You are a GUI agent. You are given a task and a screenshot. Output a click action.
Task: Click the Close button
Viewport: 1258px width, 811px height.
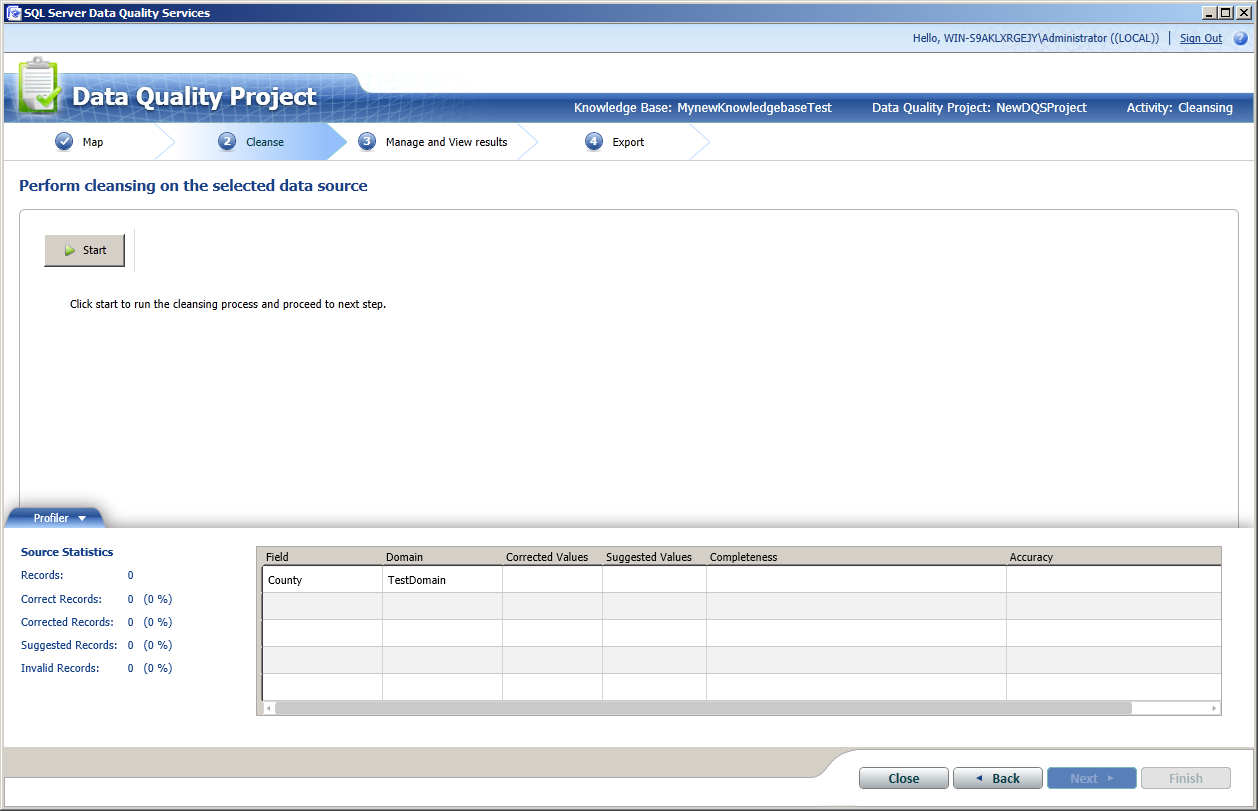pyautogui.click(x=903, y=777)
